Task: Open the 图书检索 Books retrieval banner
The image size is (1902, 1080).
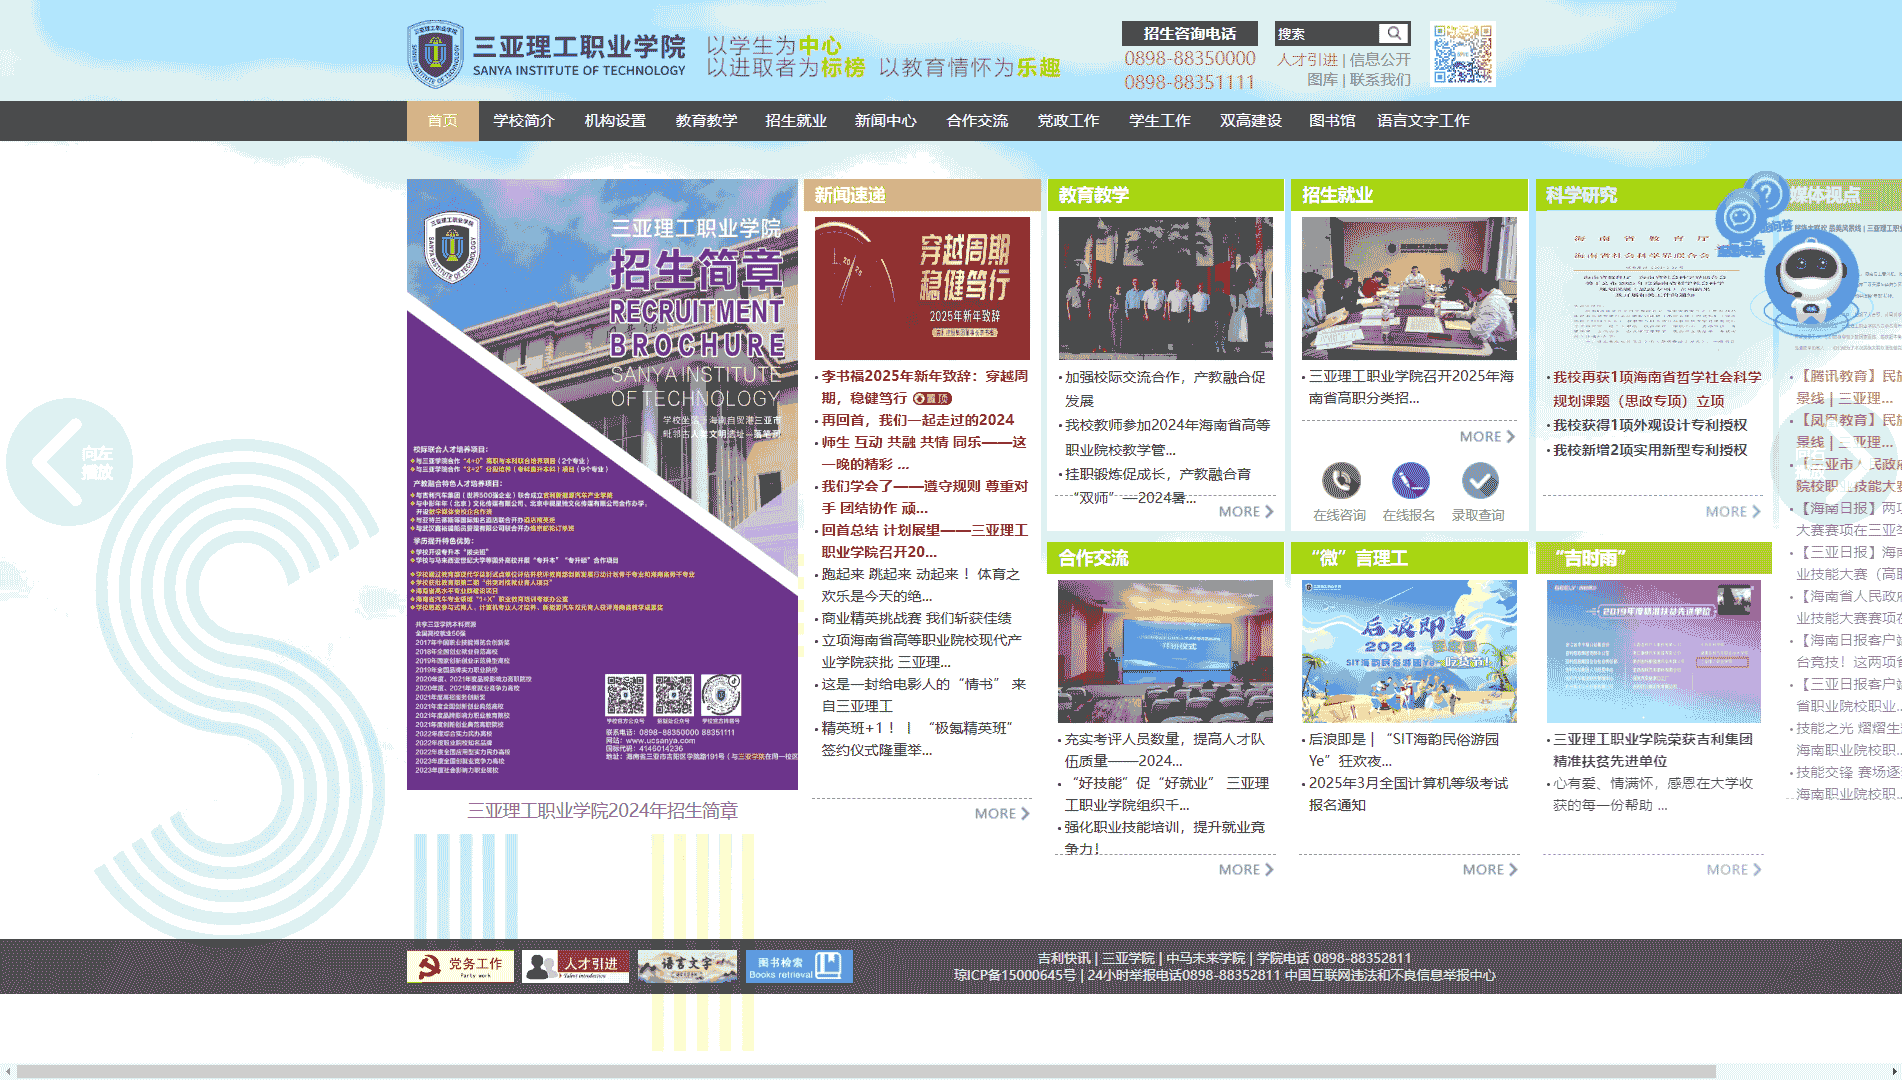Action: point(799,966)
